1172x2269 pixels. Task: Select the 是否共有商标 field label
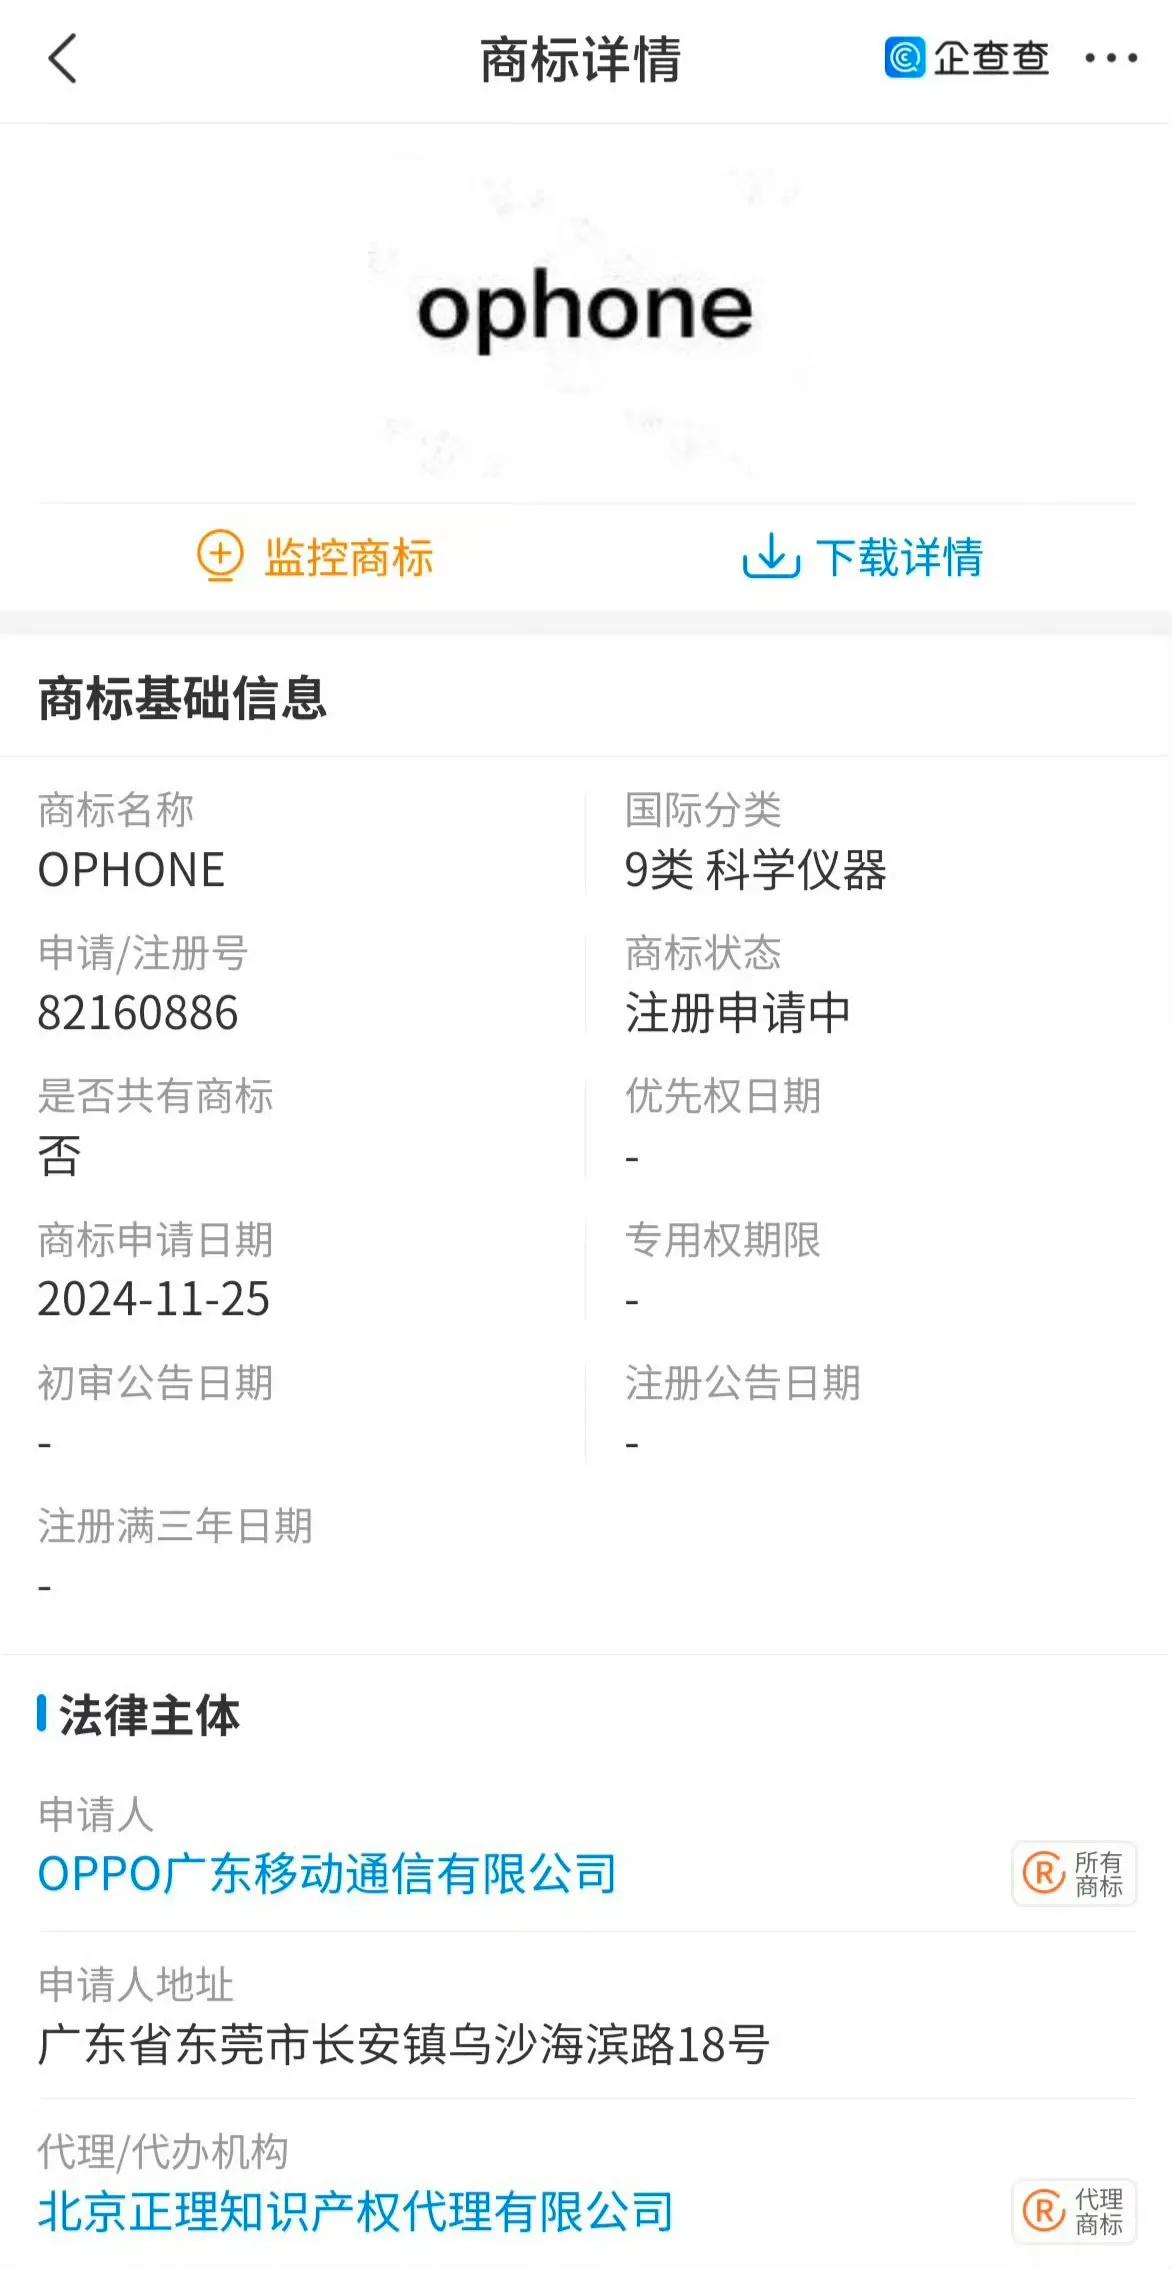coord(155,1096)
